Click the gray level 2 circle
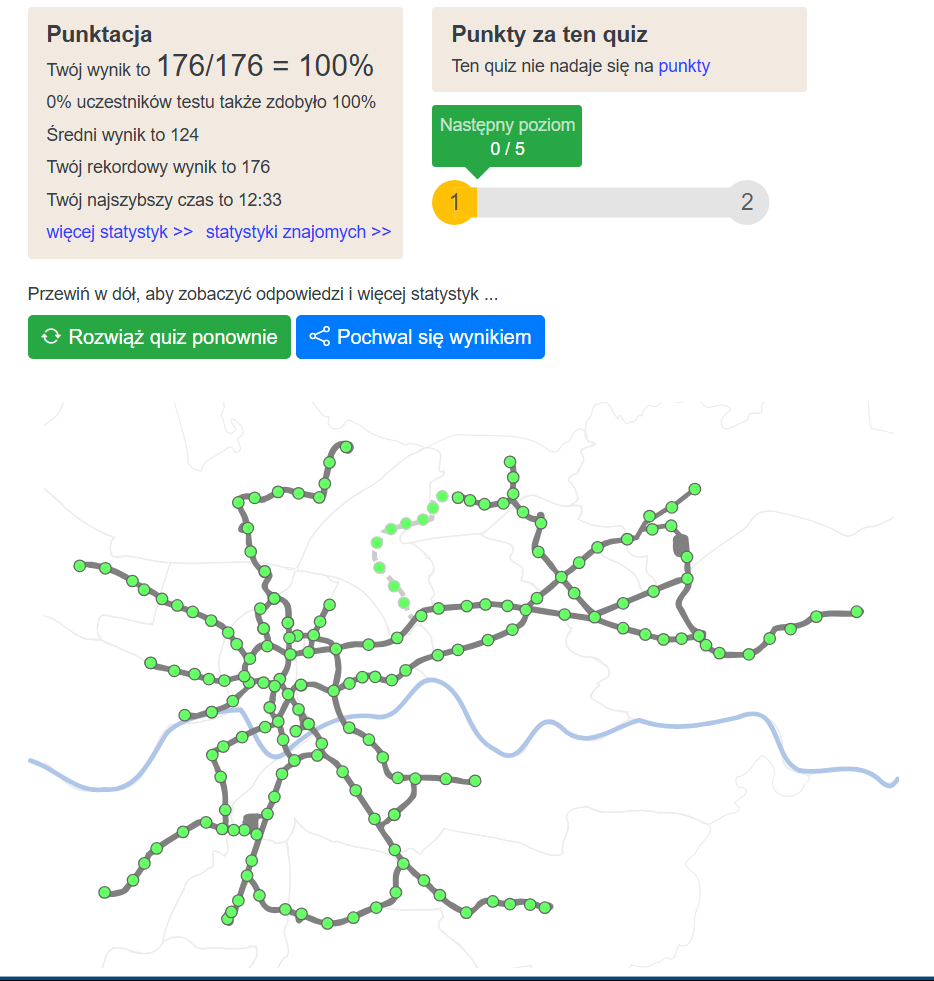The width and height of the screenshot is (934, 981). coord(747,203)
